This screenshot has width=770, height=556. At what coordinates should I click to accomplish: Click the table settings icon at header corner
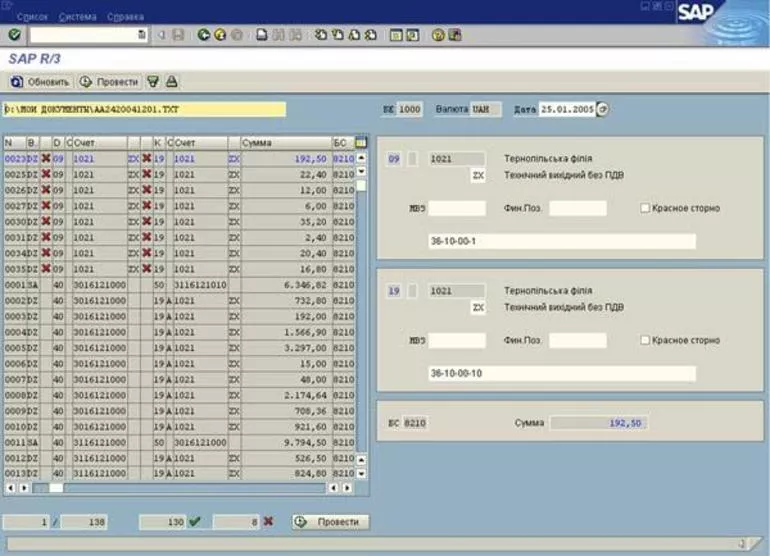(x=360, y=143)
